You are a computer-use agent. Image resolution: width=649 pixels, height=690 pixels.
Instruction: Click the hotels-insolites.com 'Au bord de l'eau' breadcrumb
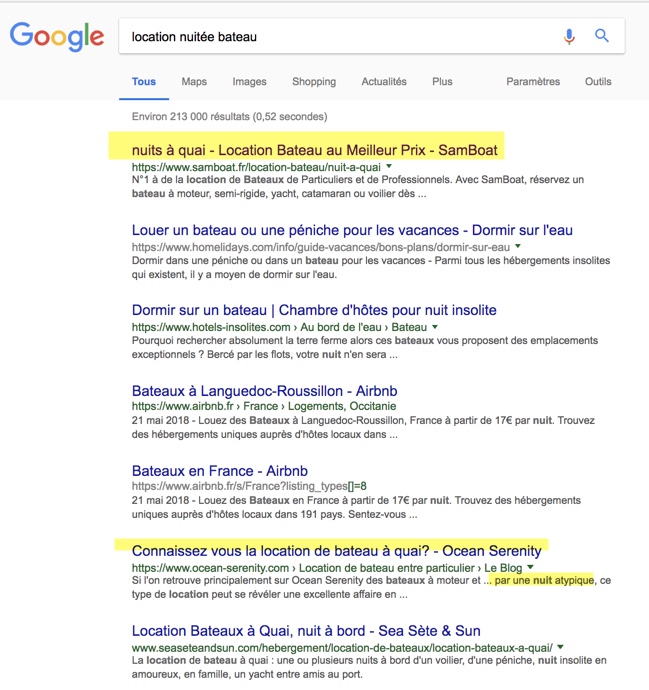[341, 327]
